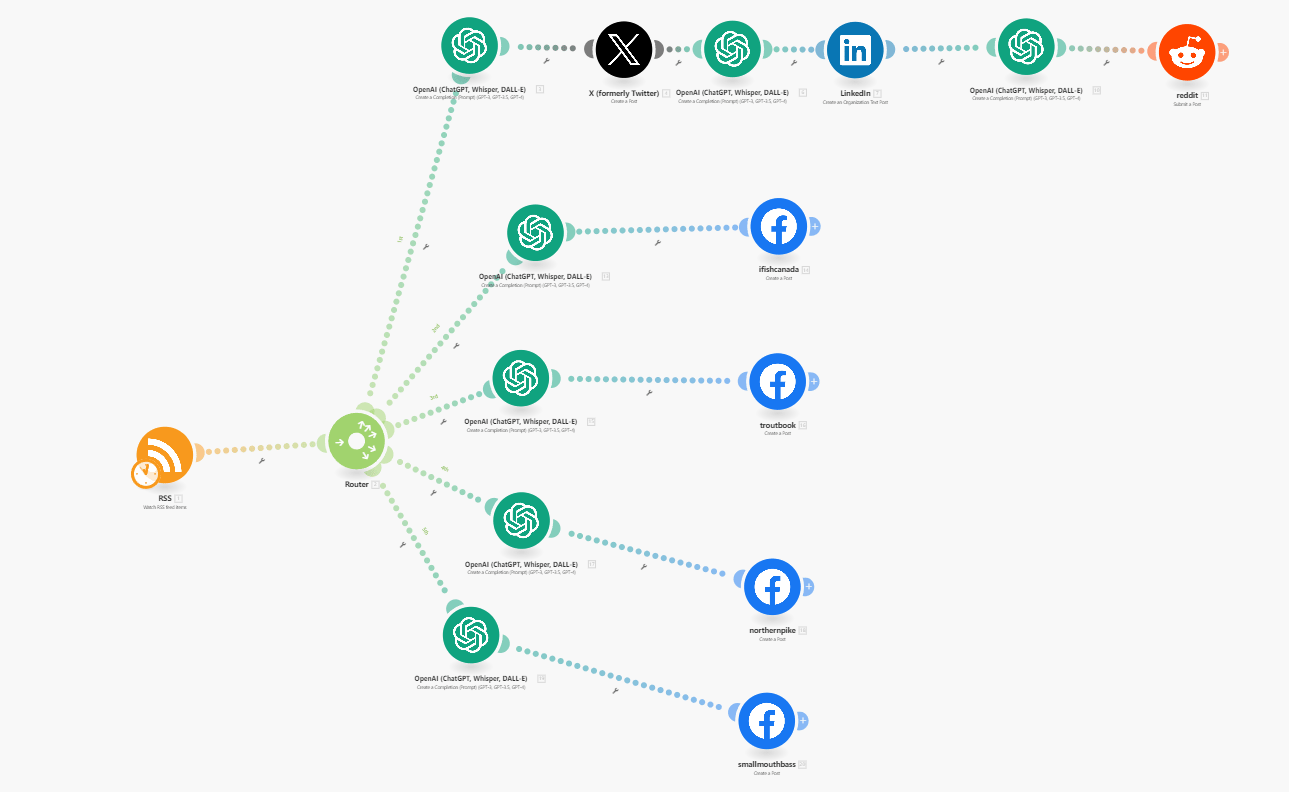Screen dimensions: 1289x792
Task: Add a module after ifishcanada
Action: click(814, 227)
